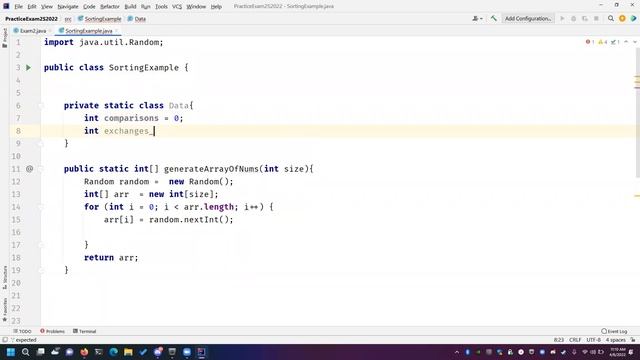Screen dimensions: 640x360
Task: Click the taskbar clock and date
Action: (x=618, y=352)
